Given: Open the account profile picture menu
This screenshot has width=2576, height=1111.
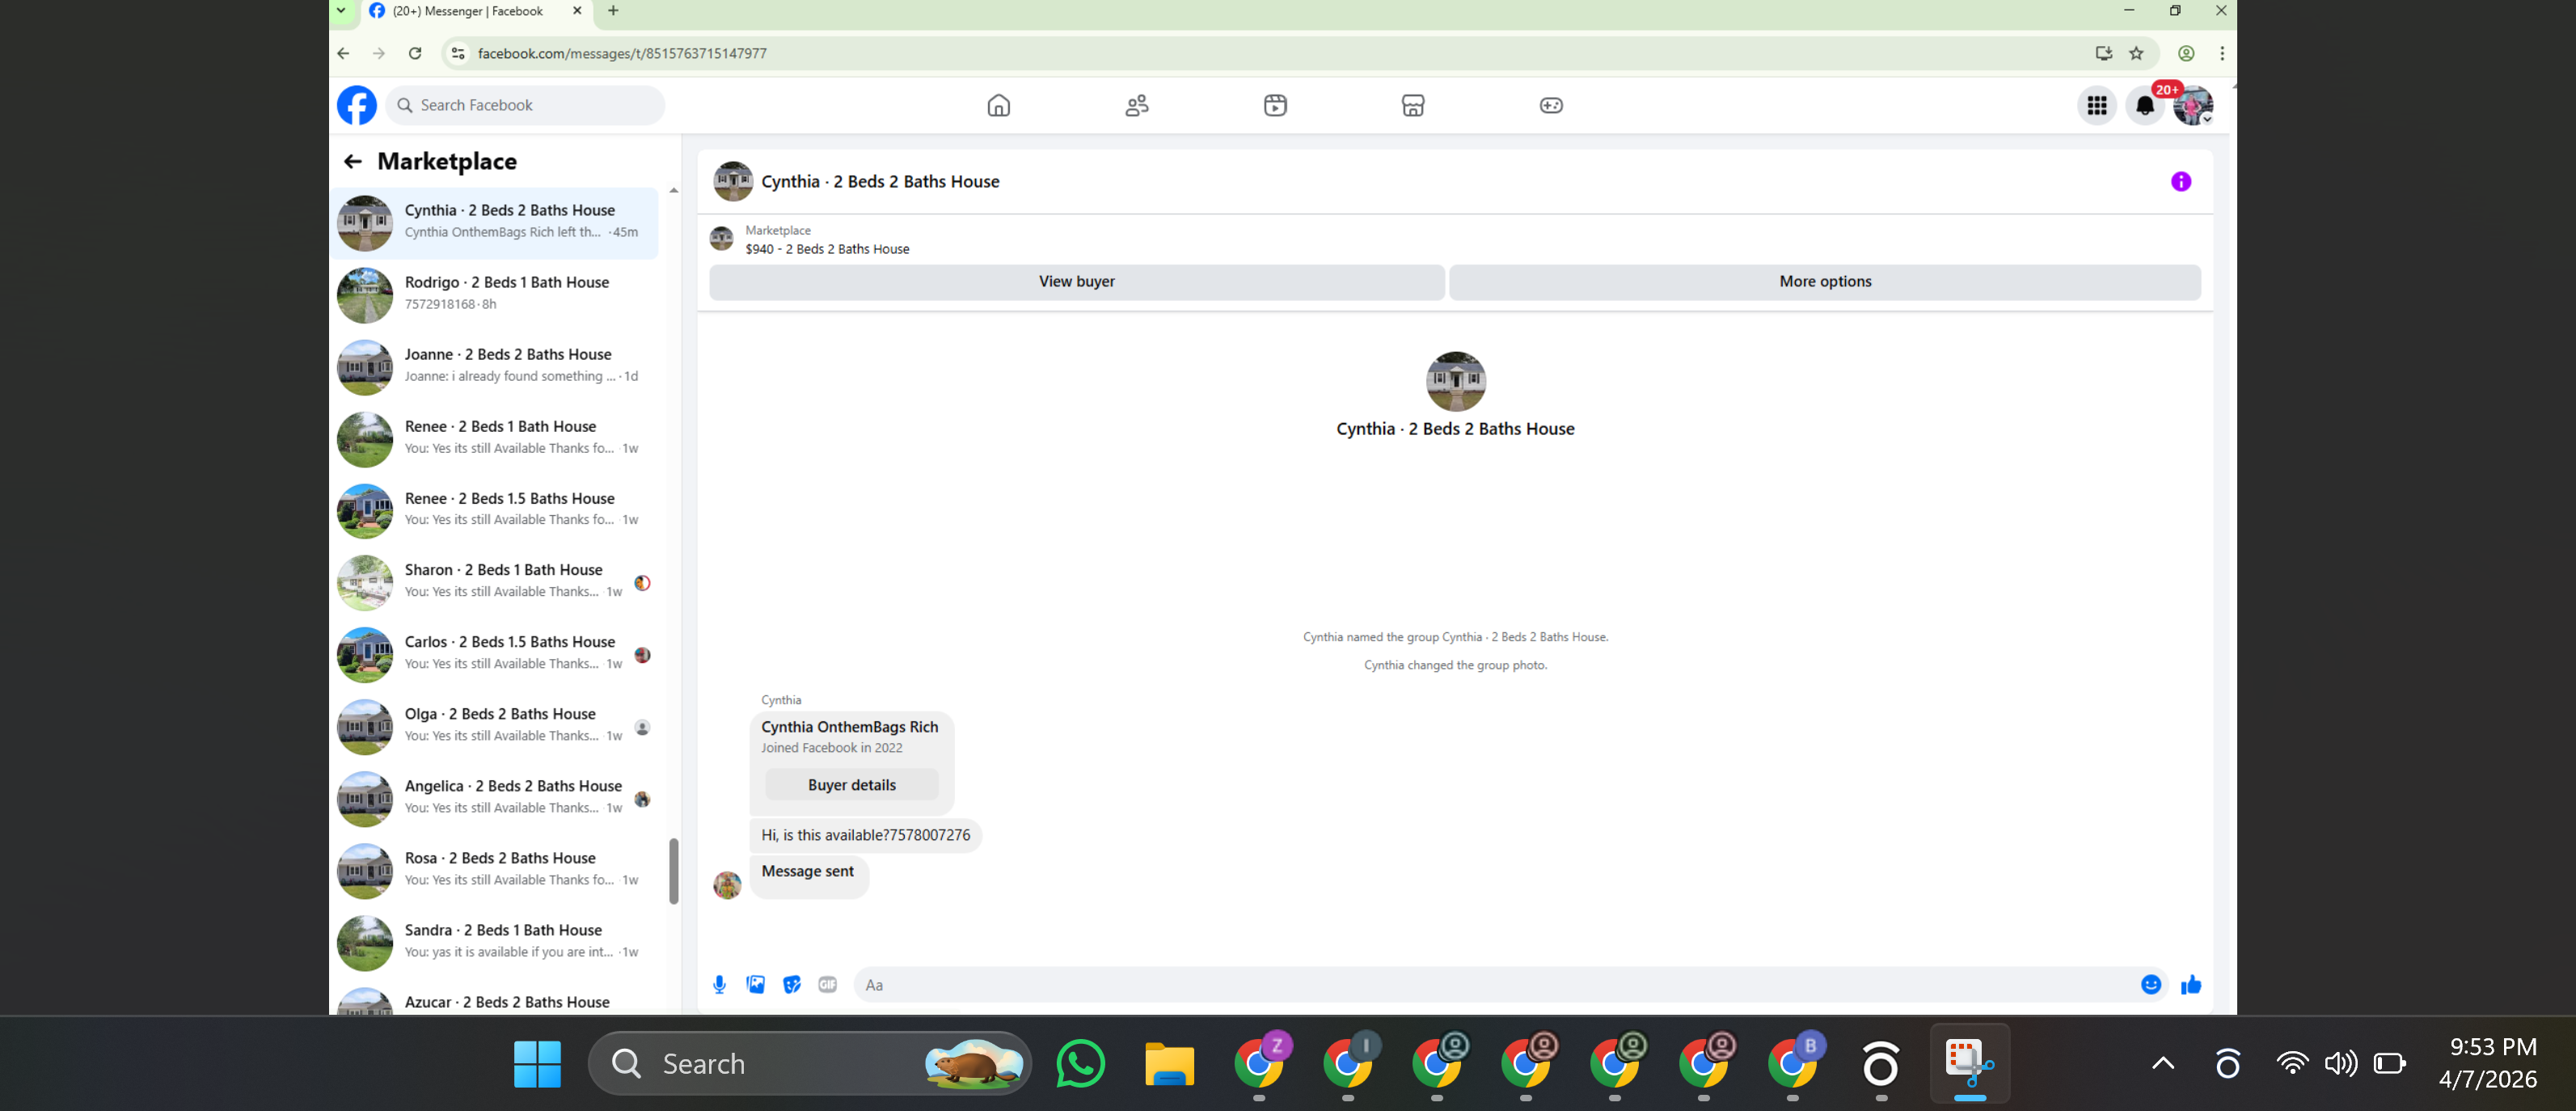Looking at the screenshot, I should tap(2193, 105).
